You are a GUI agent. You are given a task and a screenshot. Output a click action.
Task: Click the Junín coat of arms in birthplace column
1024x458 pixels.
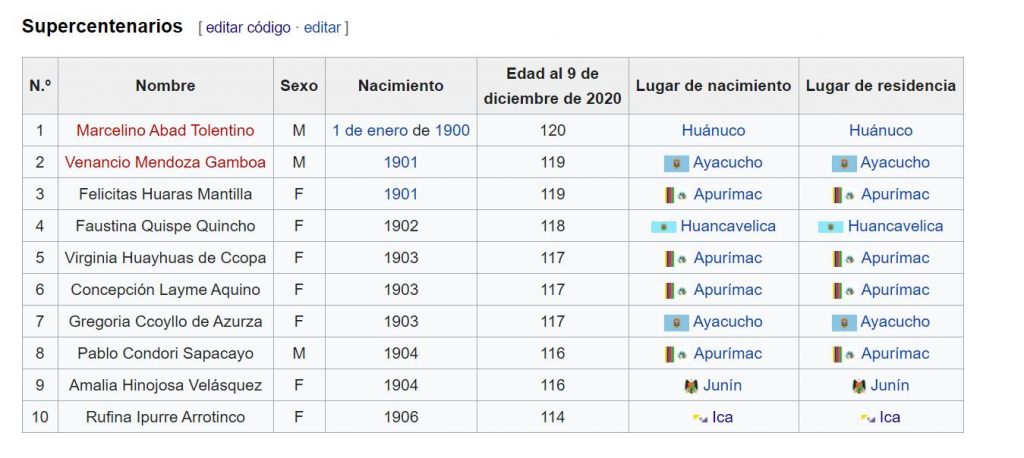point(691,386)
